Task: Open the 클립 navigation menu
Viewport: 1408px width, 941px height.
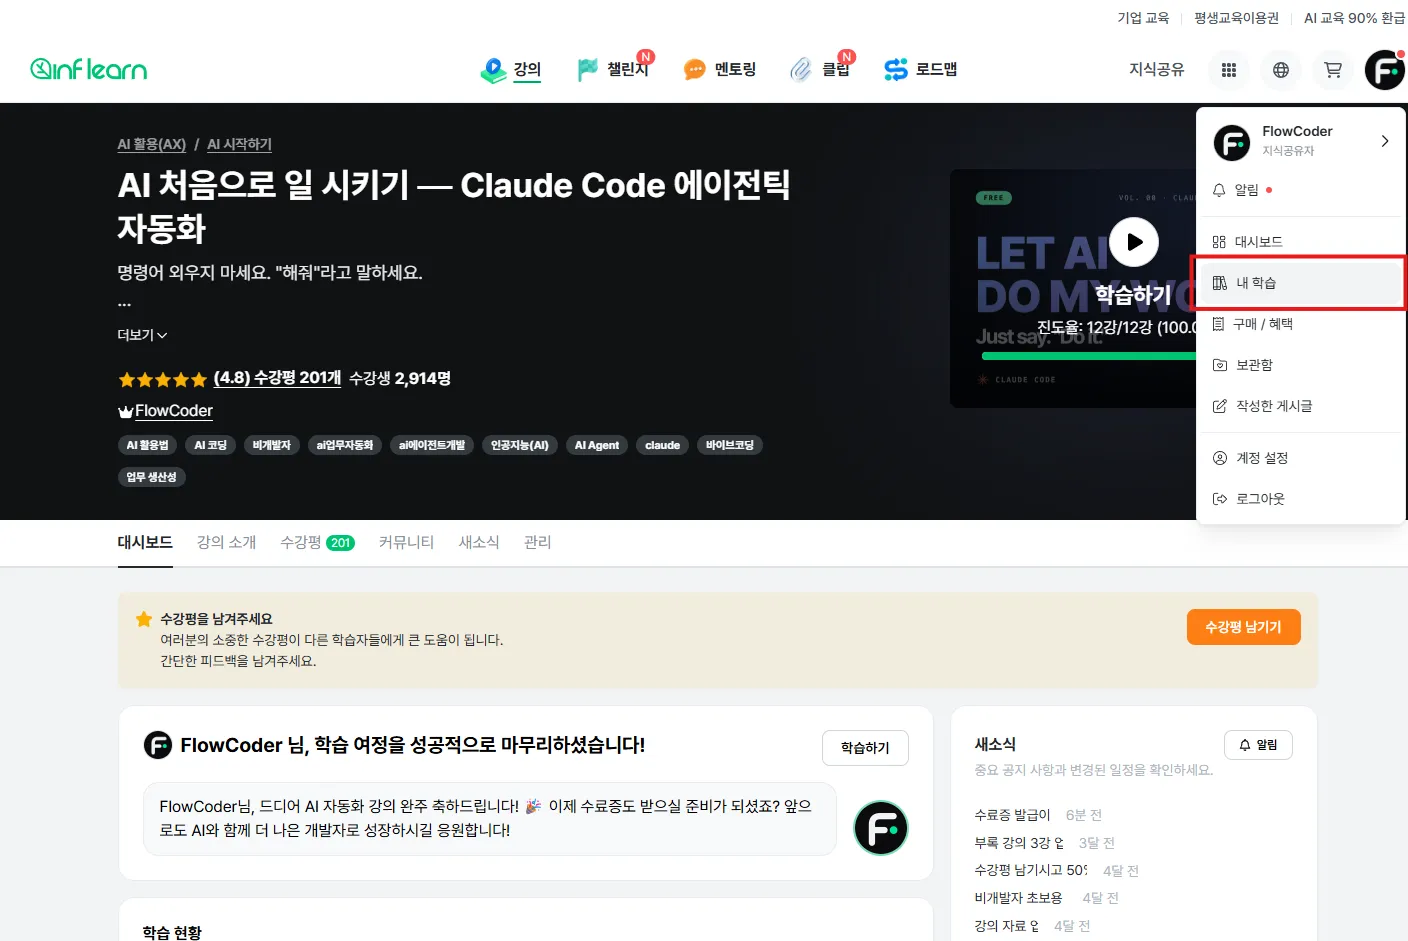Action: [820, 69]
